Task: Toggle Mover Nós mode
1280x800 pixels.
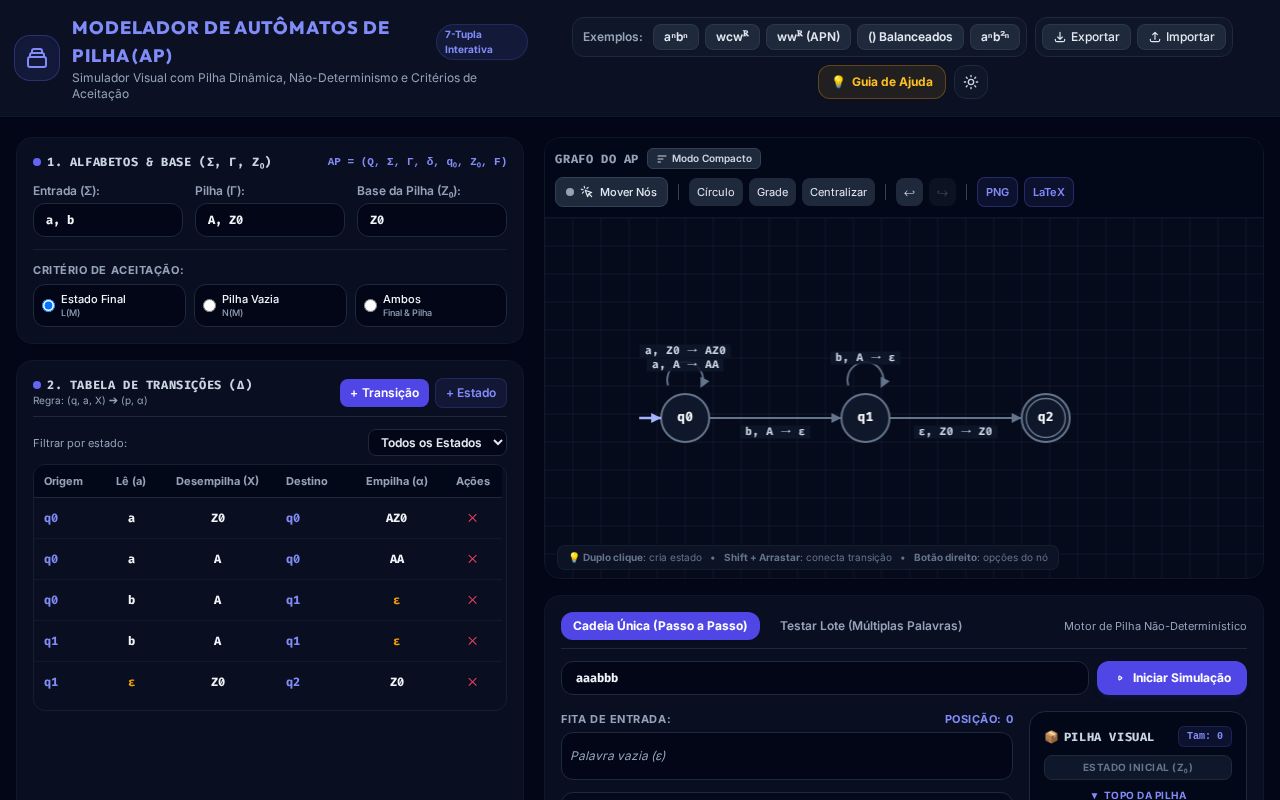Action: [611, 192]
